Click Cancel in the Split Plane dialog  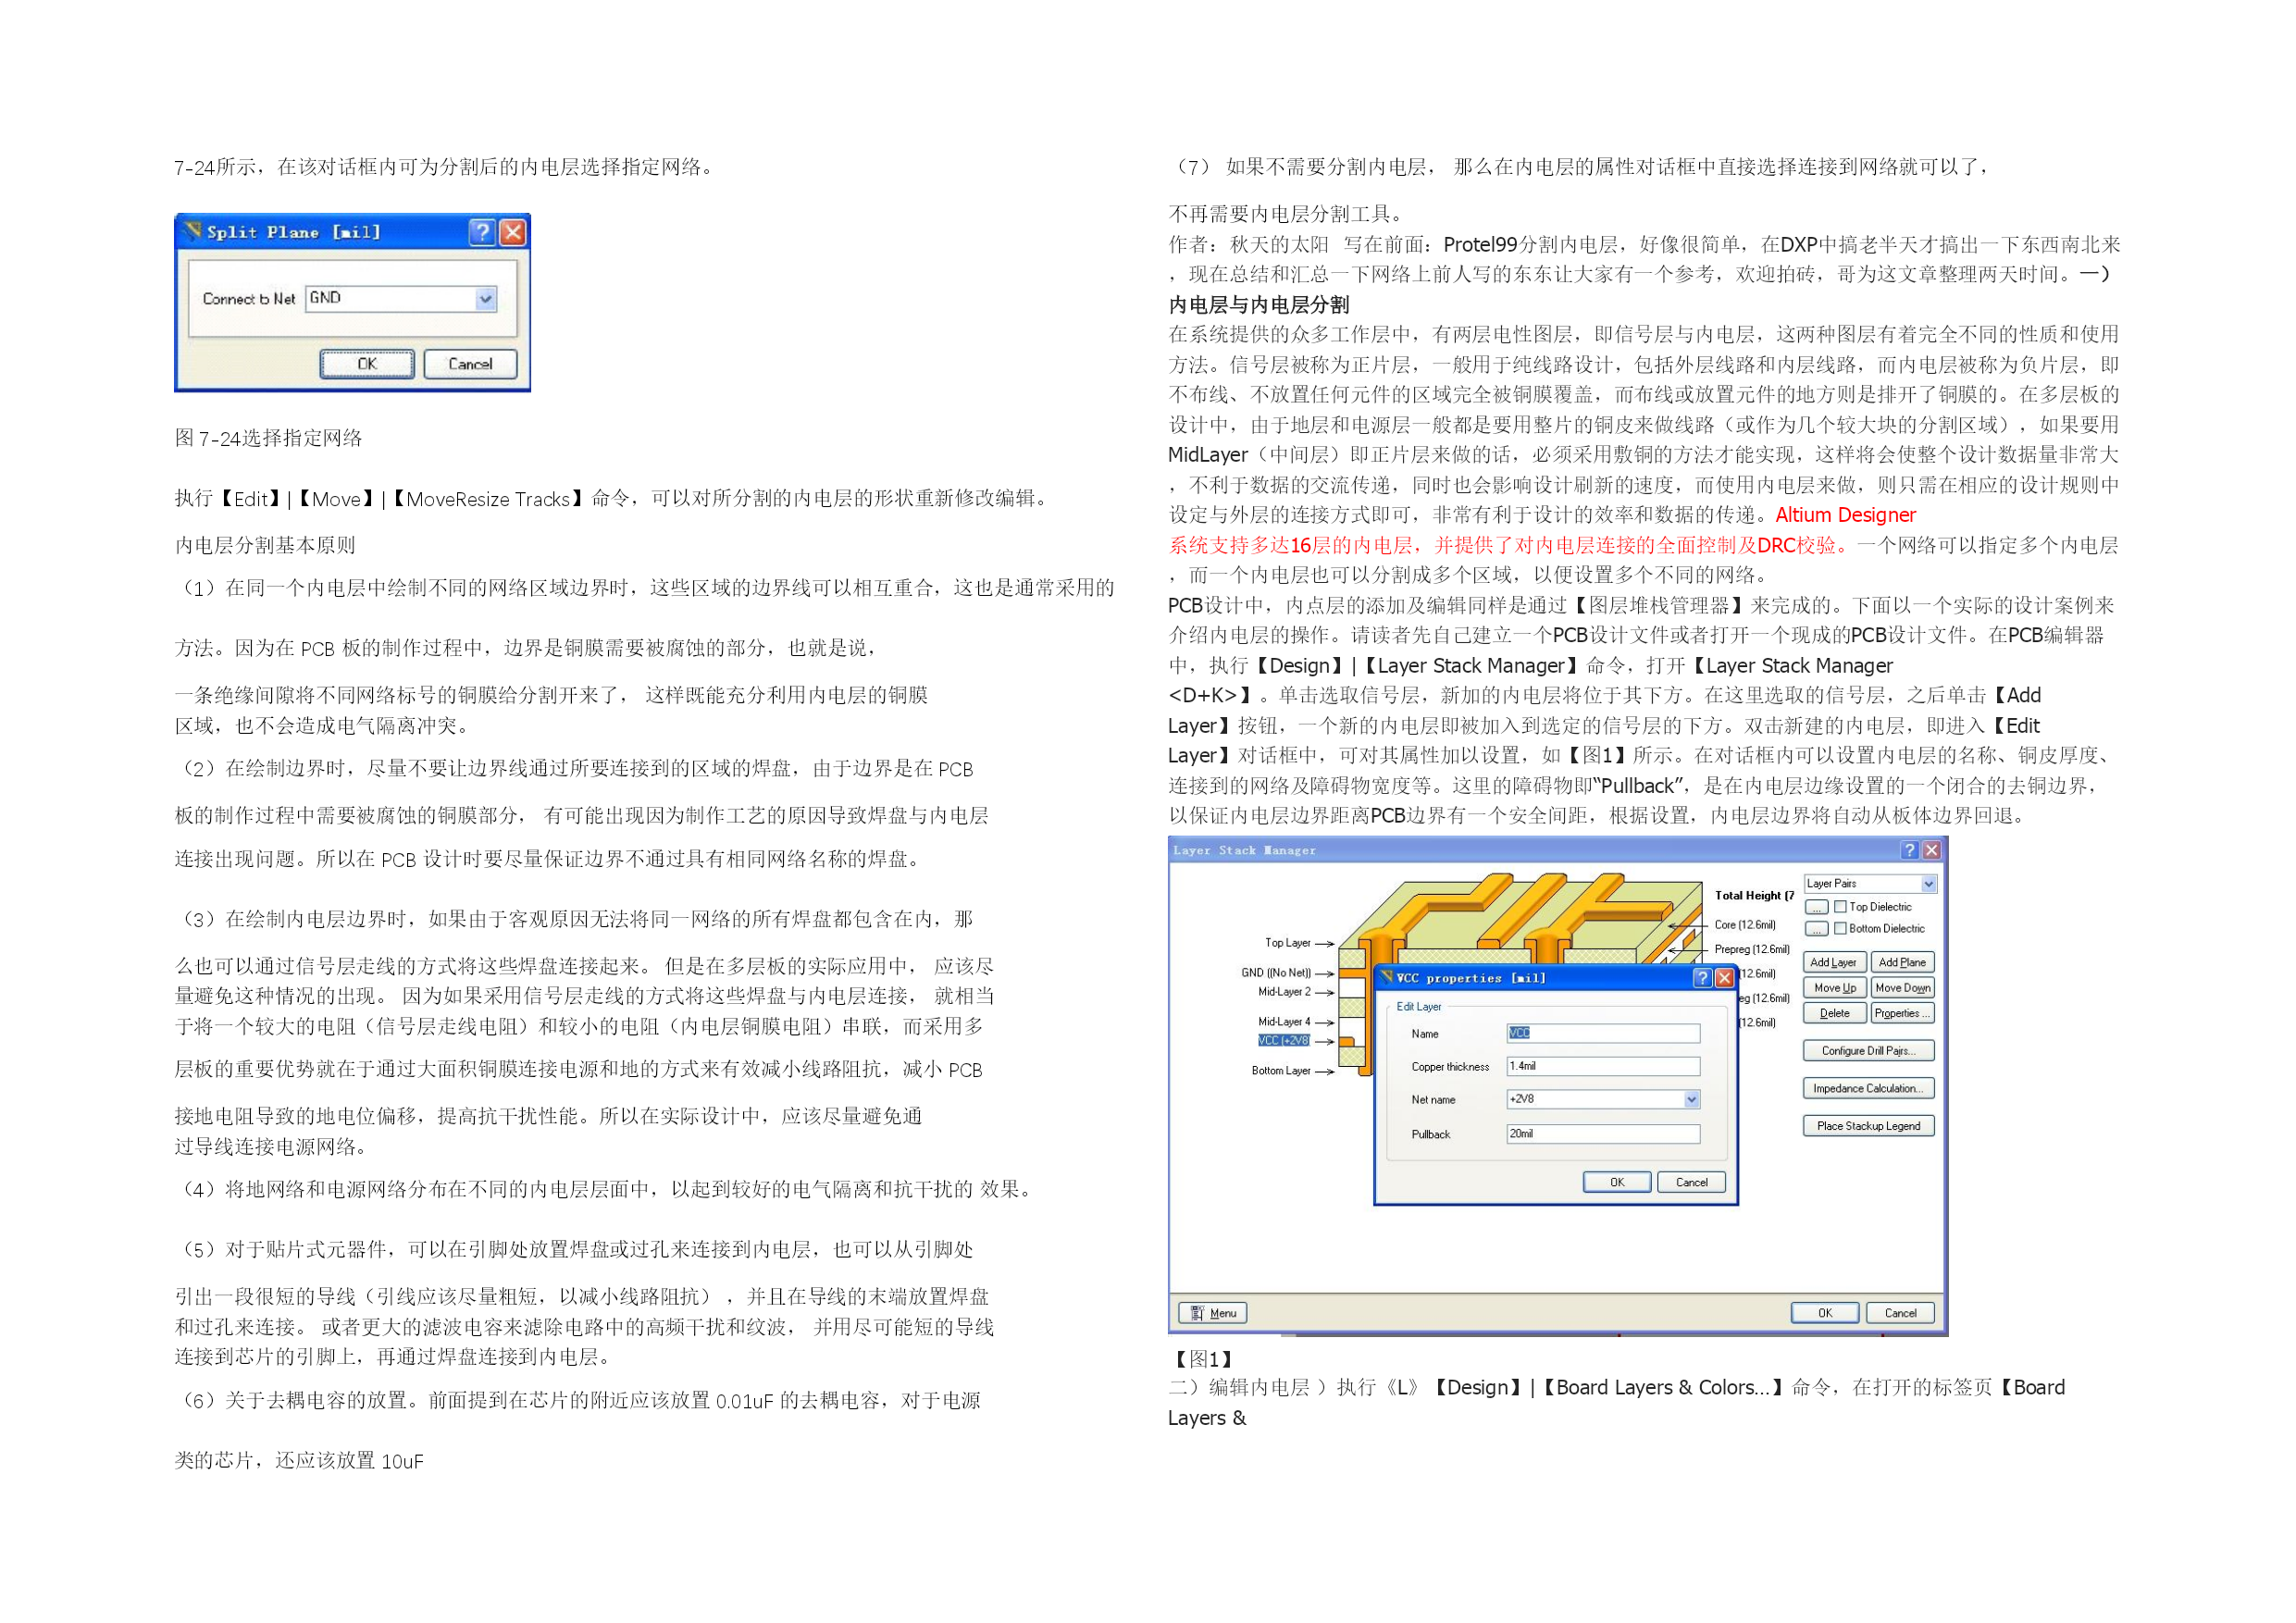[x=470, y=364]
